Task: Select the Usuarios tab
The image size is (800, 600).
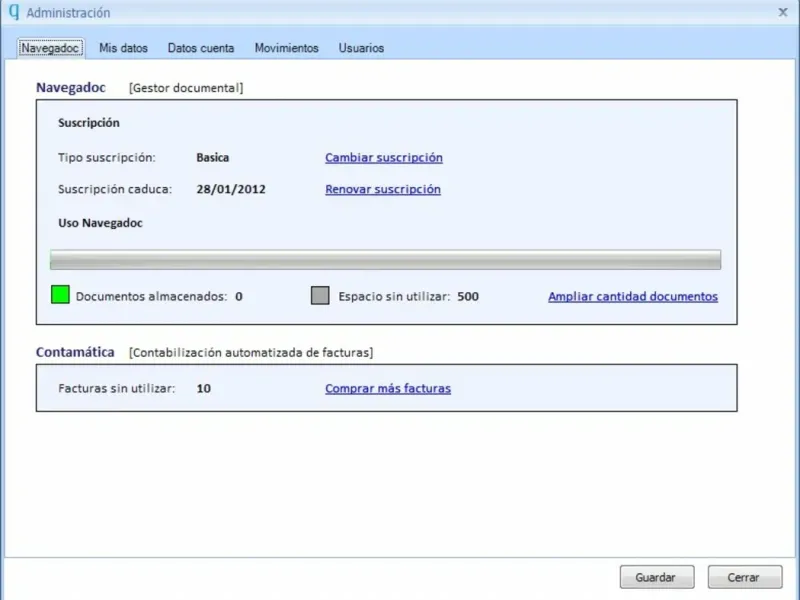Action: pos(361,48)
